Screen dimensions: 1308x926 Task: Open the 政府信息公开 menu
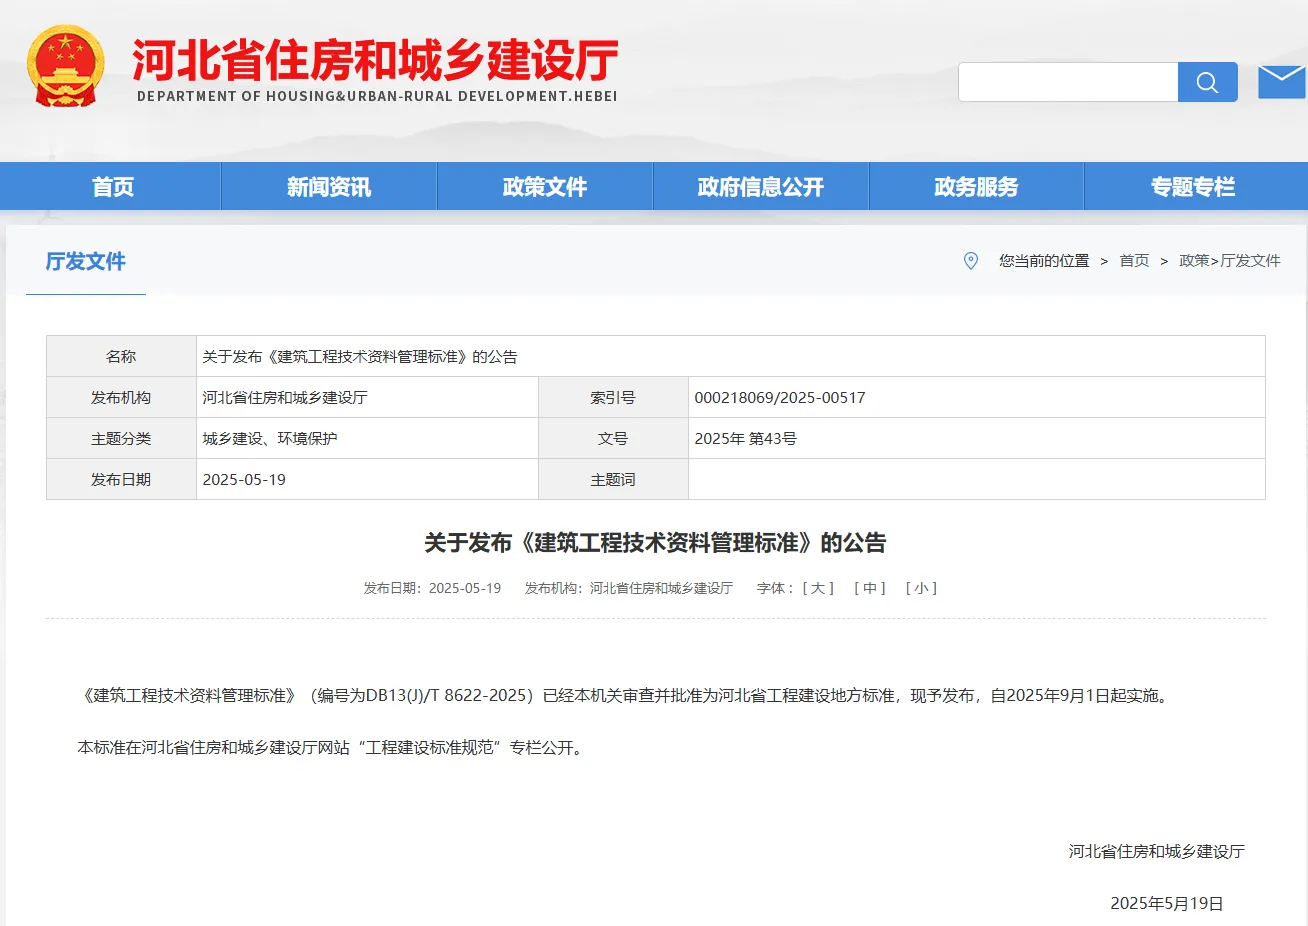coord(760,186)
